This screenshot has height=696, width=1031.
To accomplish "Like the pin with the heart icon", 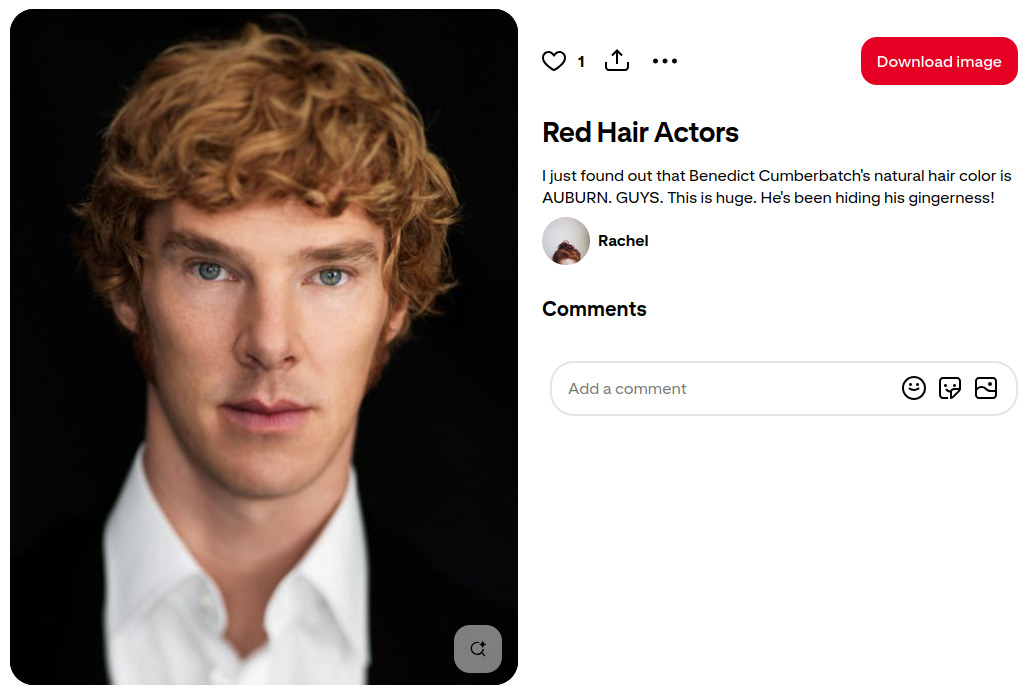I will [x=554, y=61].
